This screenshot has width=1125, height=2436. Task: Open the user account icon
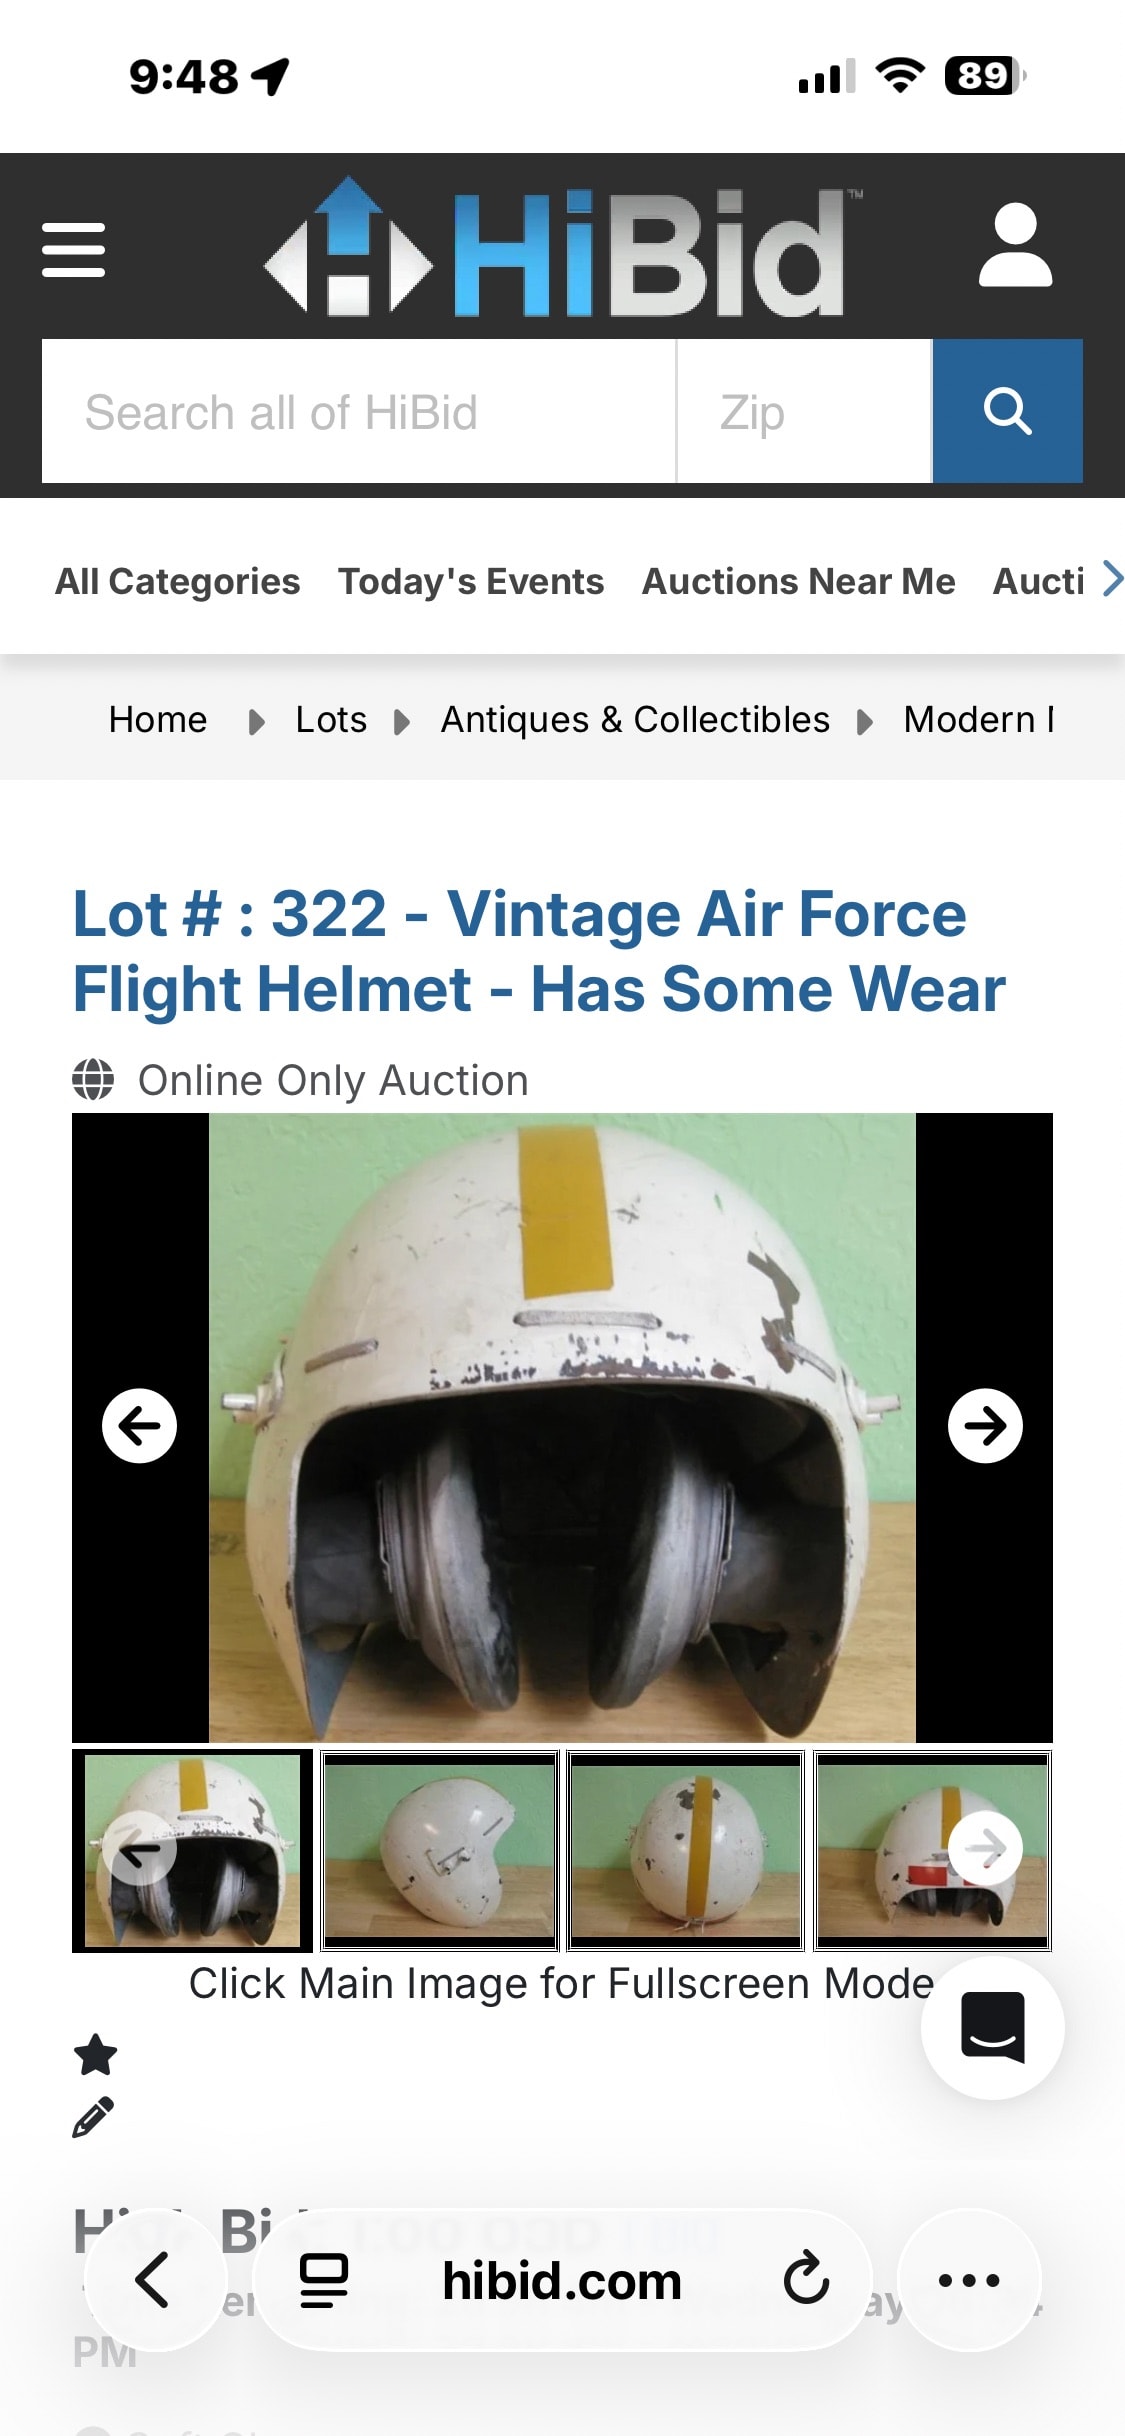point(1014,246)
